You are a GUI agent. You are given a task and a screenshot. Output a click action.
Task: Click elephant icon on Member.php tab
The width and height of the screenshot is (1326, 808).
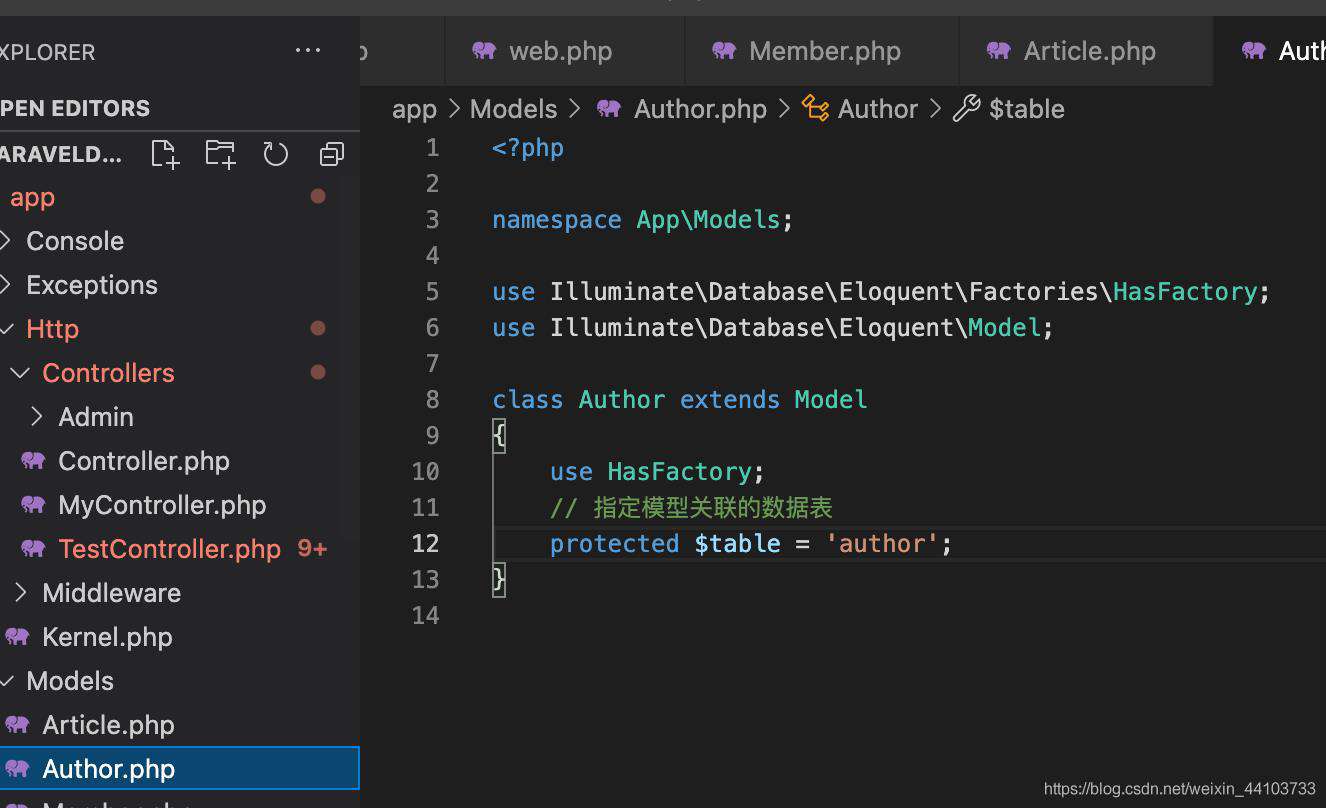724,51
